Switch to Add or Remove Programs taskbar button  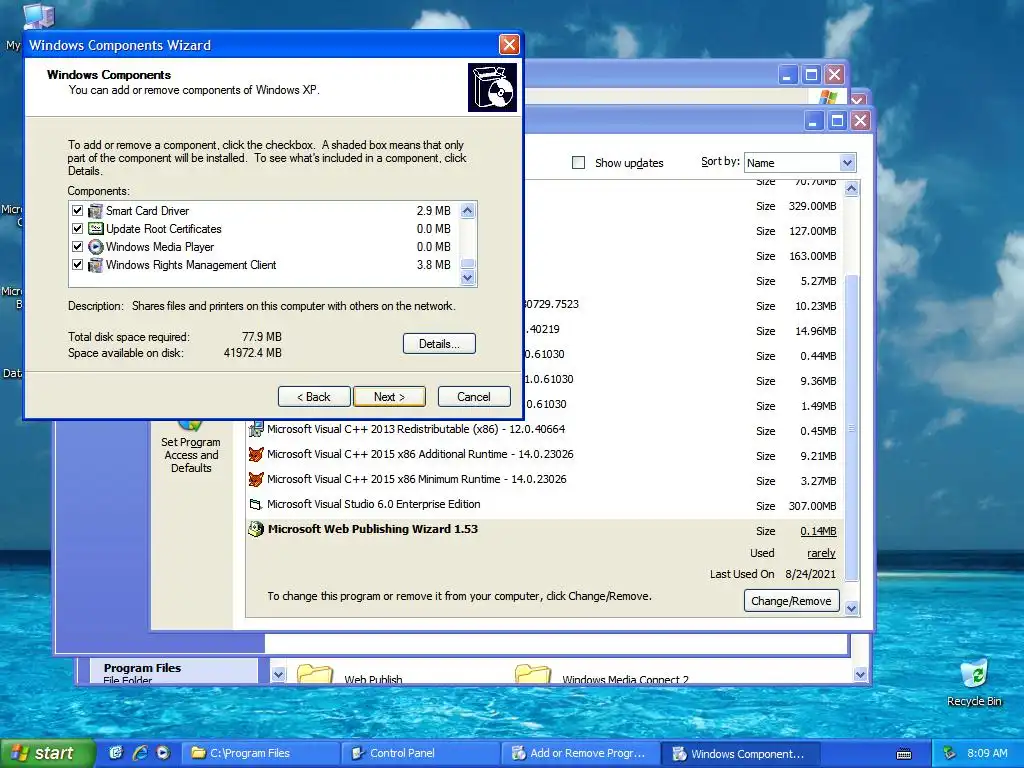(x=581, y=754)
